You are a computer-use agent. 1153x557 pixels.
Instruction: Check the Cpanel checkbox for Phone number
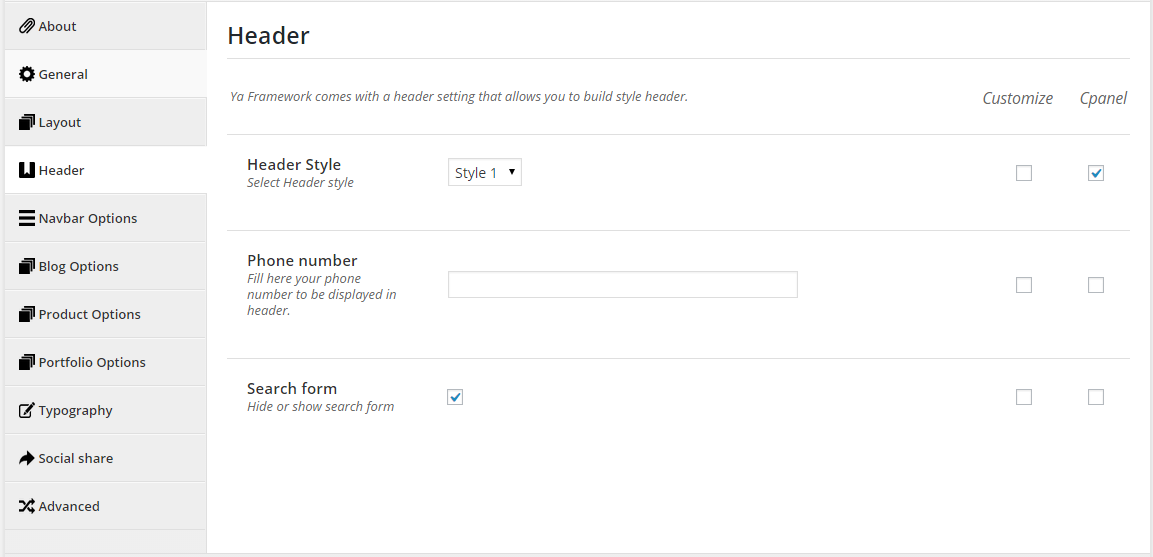[1096, 285]
